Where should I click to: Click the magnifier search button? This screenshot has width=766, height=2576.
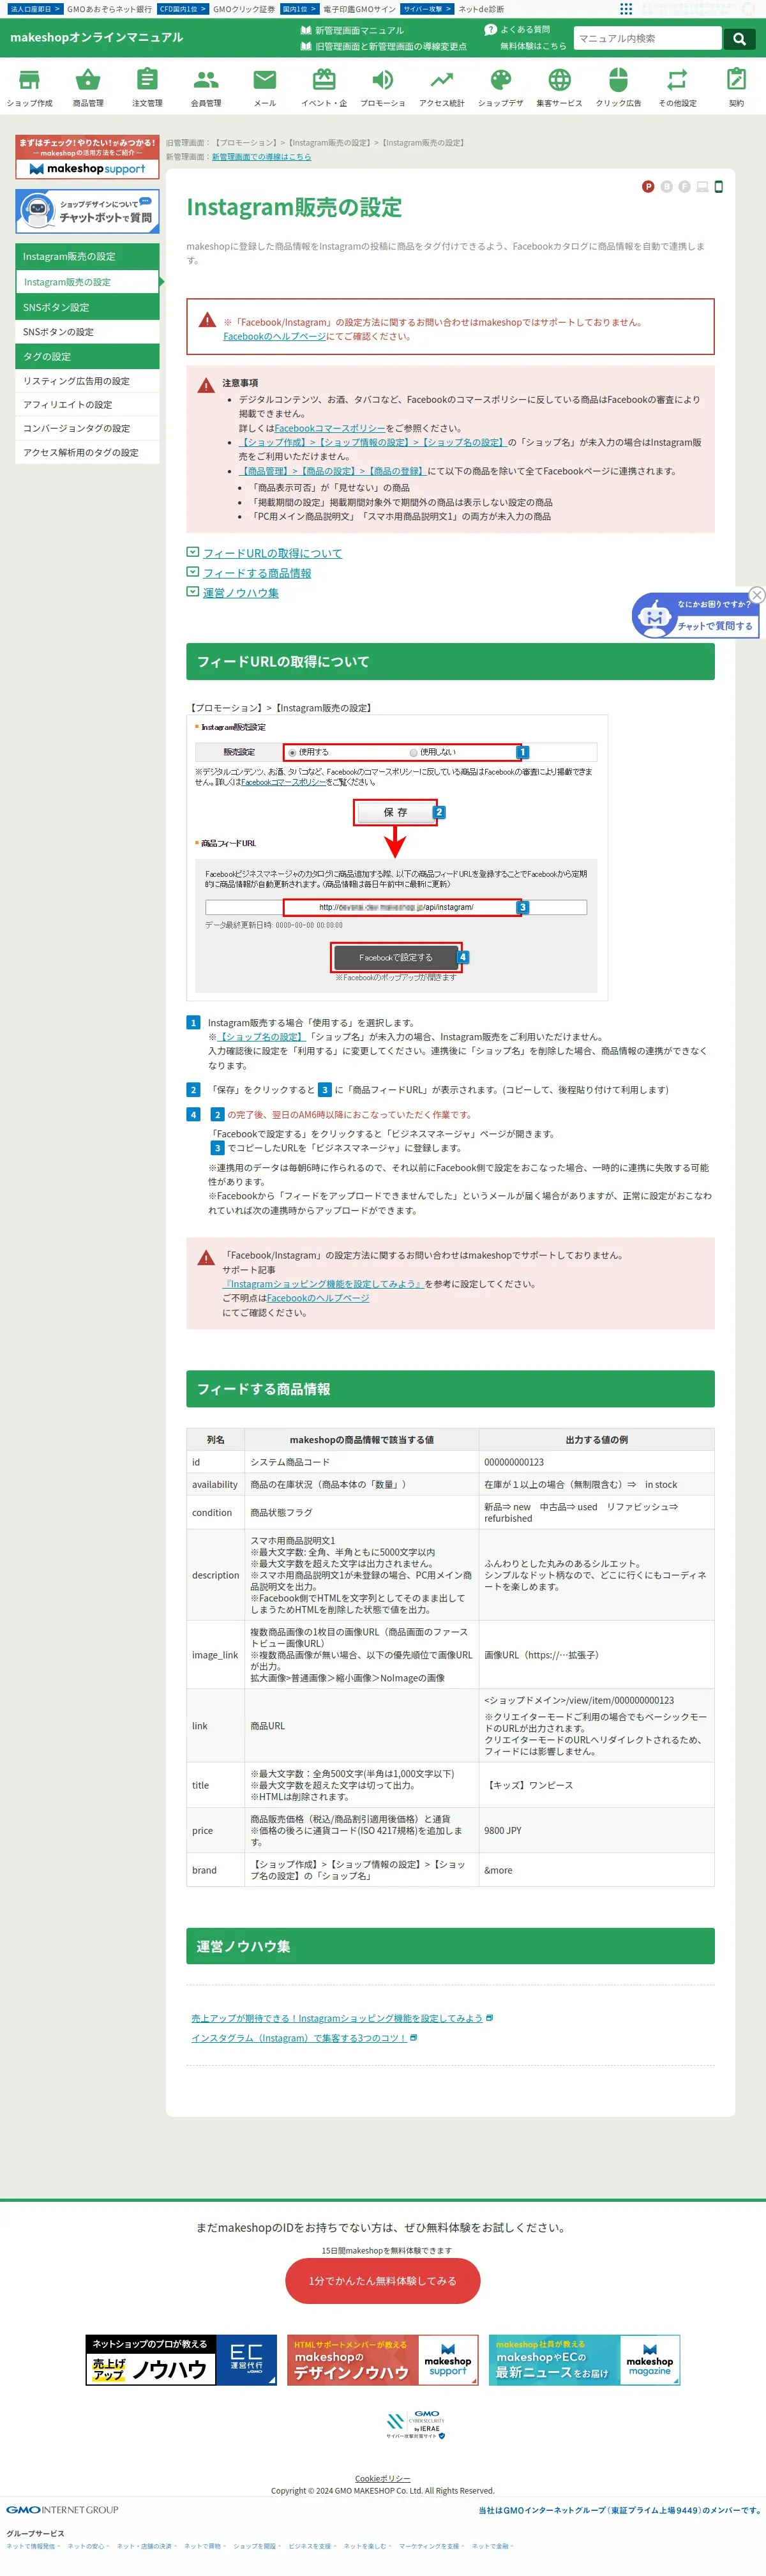coord(739,38)
